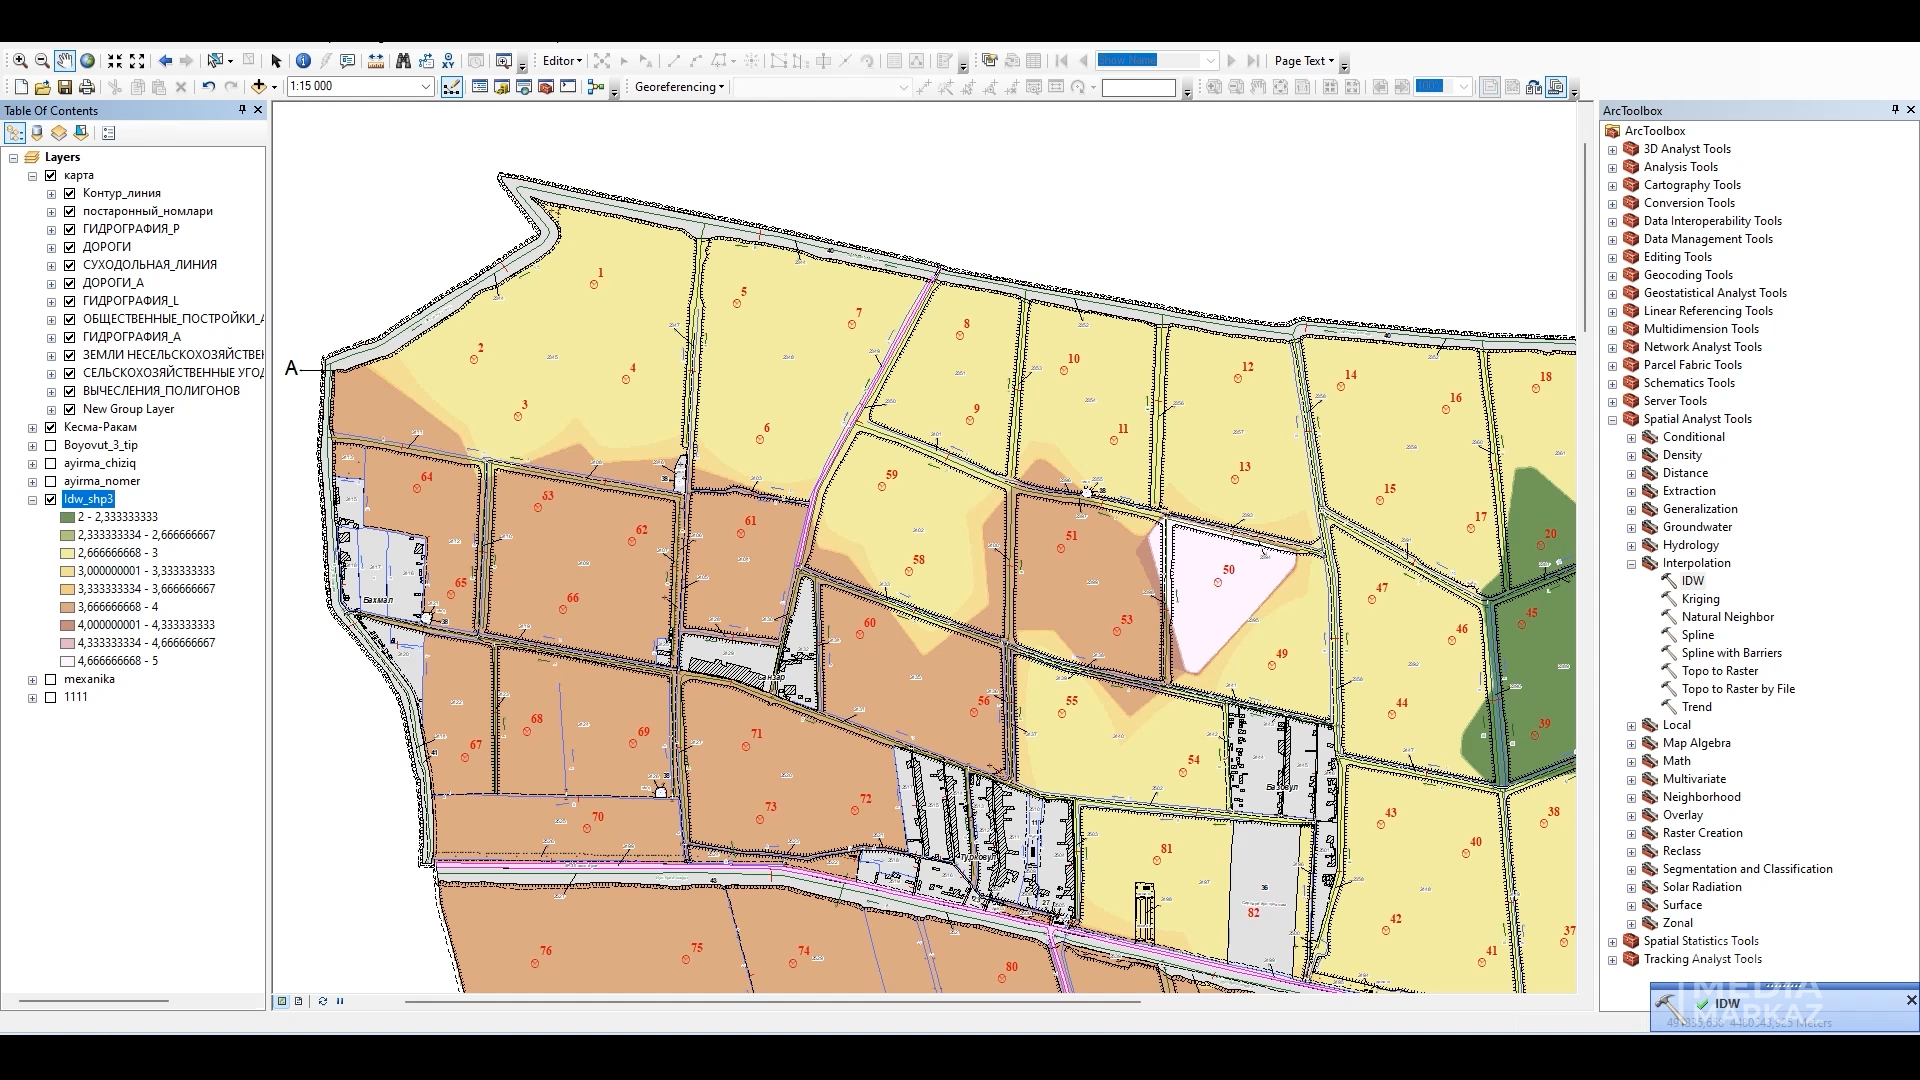Select the Measure ruler tool

[x=376, y=61]
